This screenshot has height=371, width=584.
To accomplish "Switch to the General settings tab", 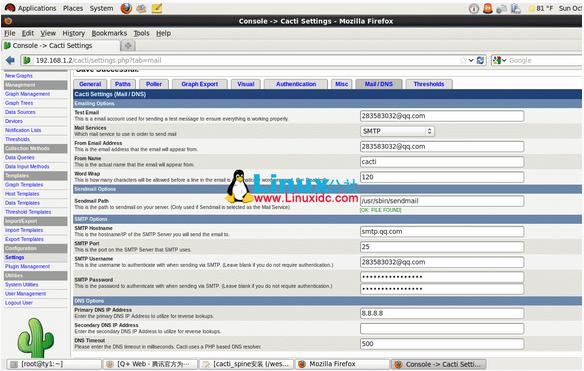I will [x=90, y=84].
